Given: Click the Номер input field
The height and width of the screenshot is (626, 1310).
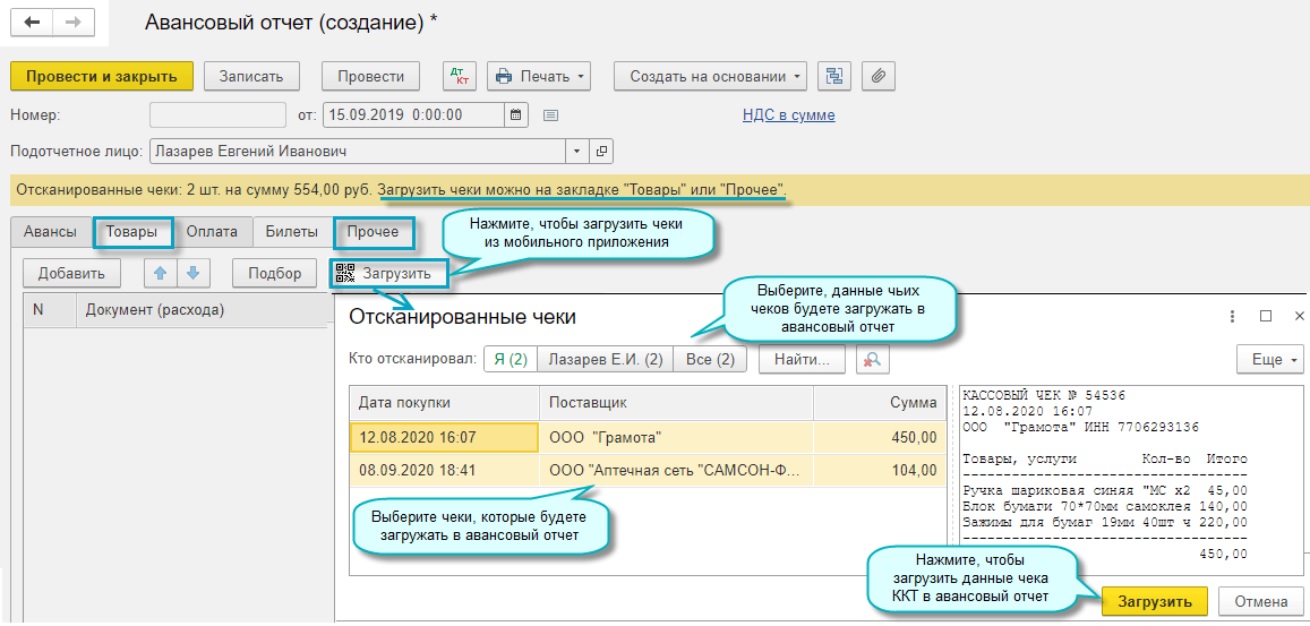Looking at the screenshot, I should pos(218,115).
